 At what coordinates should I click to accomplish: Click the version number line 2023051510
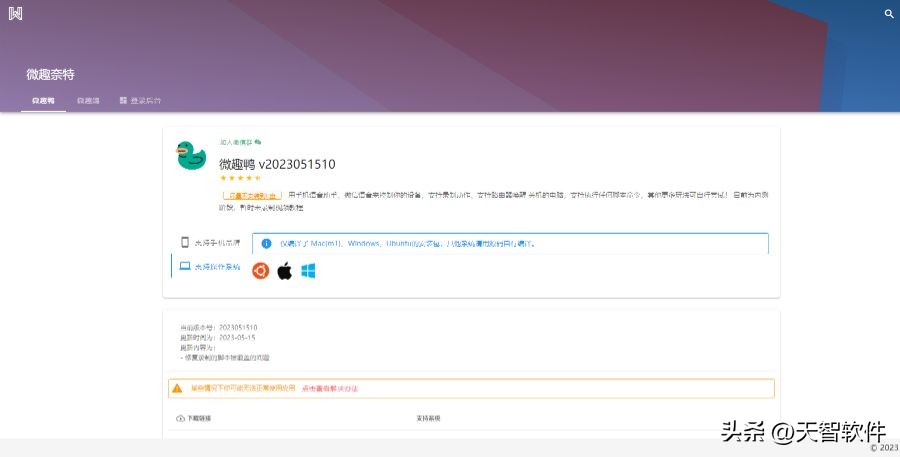(x=219, y=328)
